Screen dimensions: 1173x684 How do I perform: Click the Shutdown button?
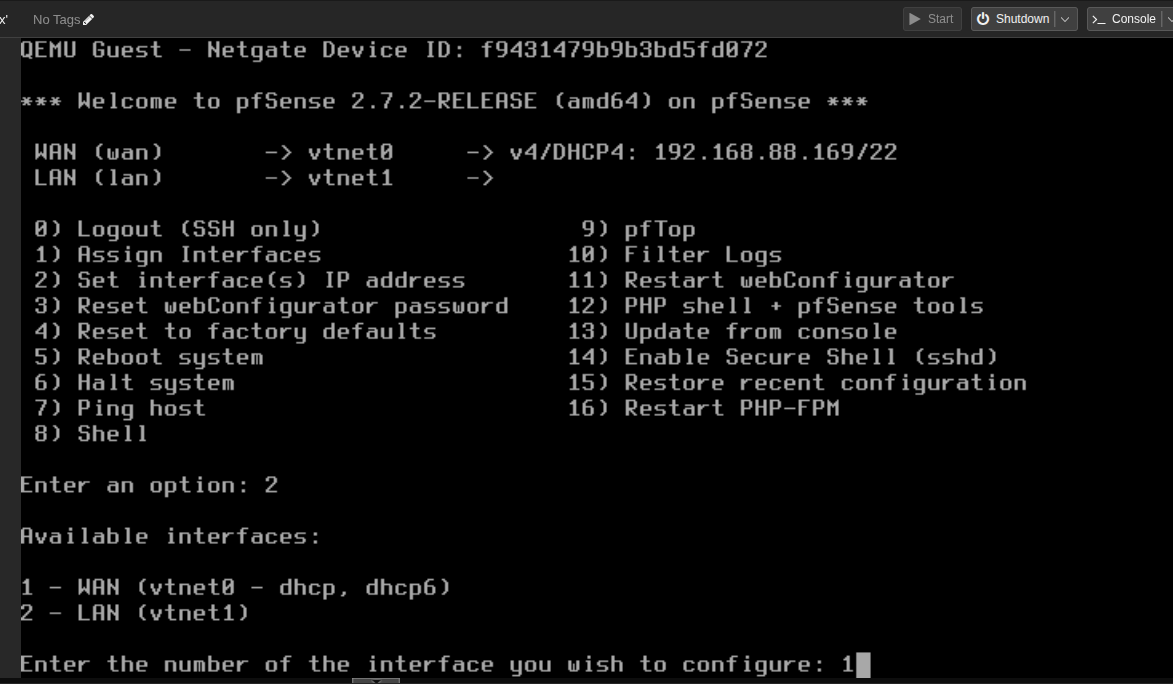tap(1020, 18)
